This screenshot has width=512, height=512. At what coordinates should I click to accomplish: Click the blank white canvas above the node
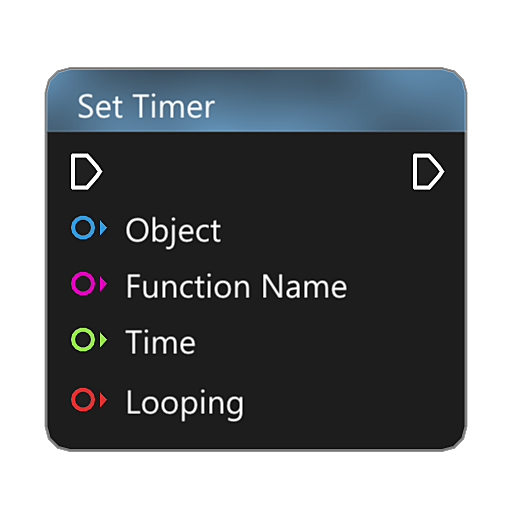tap(256, 33)
